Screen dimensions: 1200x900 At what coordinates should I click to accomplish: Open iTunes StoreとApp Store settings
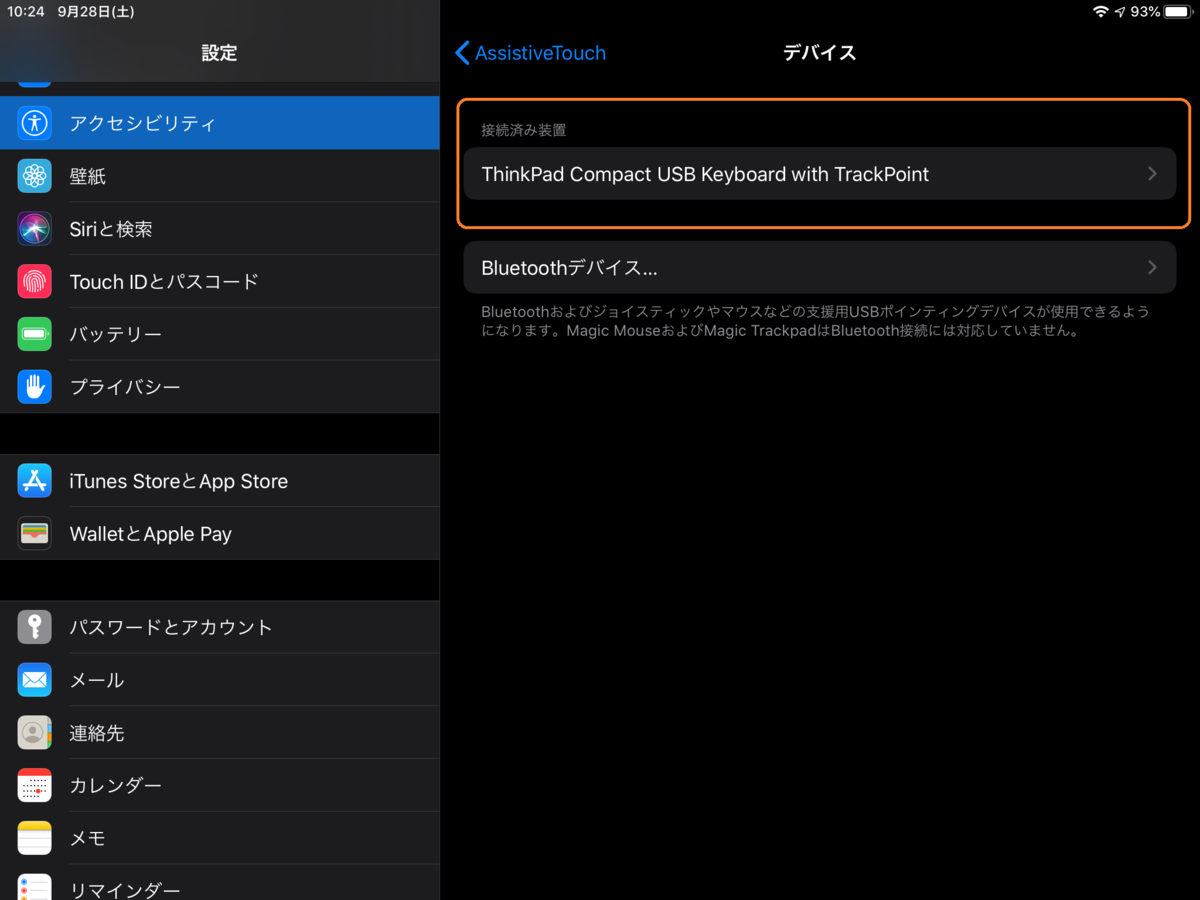click(x=220, y=481)
